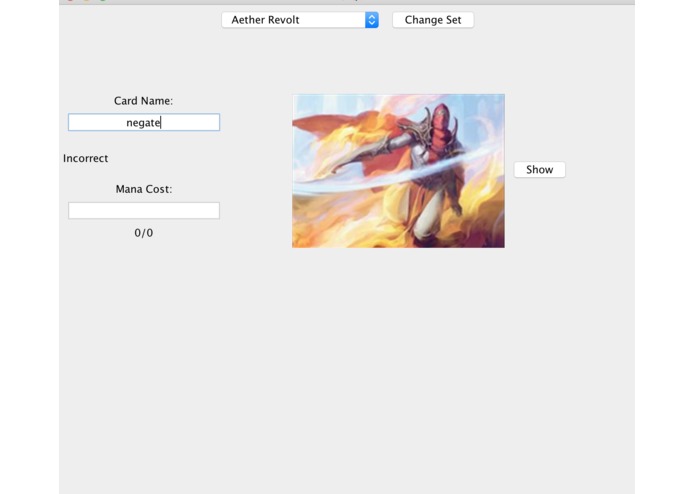Viewport: 695px width, 494px height.
Task: Click the card artwork image
Action: (x=398, y=171)
